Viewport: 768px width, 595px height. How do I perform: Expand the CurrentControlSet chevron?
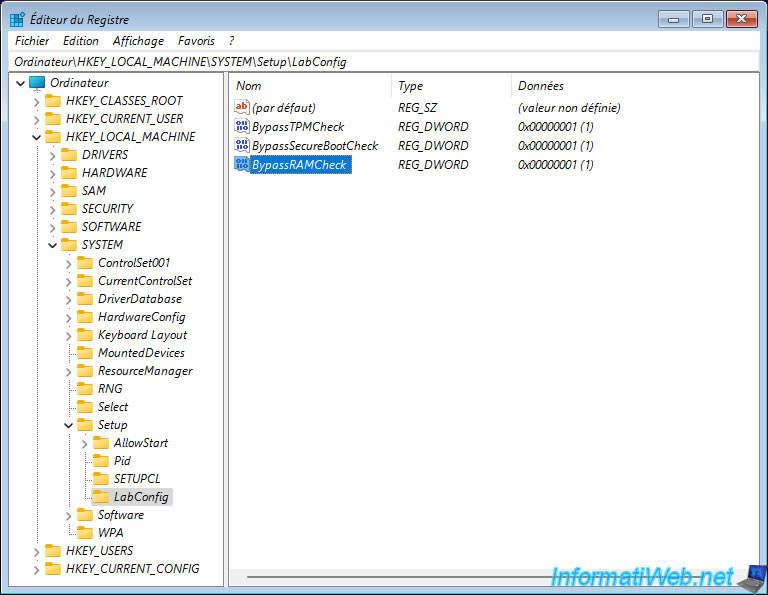pyautogui.click(x=69, y=282)
